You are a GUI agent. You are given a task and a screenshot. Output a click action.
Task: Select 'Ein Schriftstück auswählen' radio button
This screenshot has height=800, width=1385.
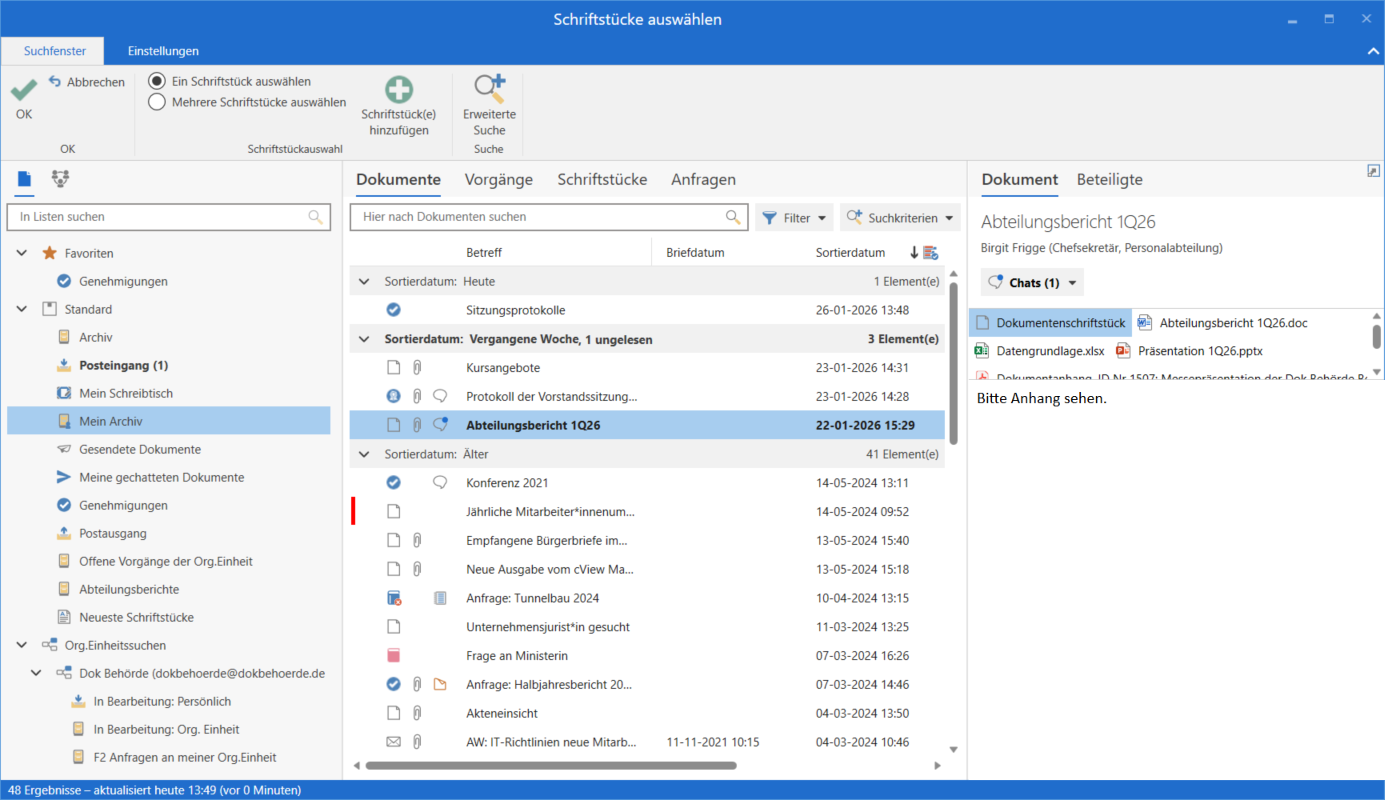coord(157,81)
